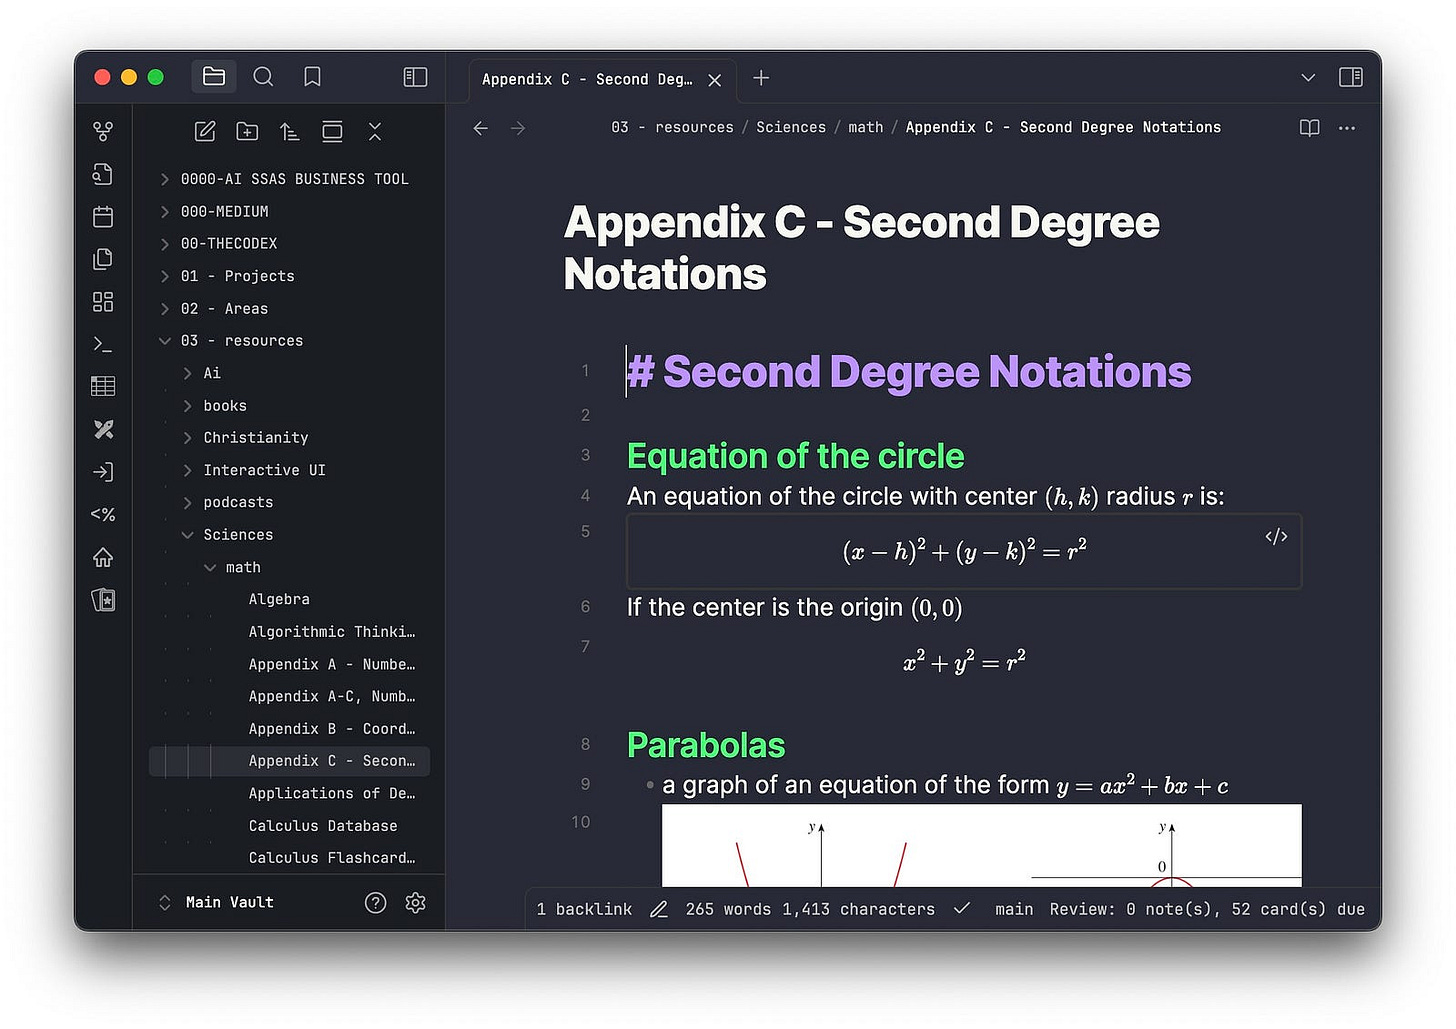1456x1029 pixels.
Task: Click the math breadcrumb
Action: (x=866, y=128)
